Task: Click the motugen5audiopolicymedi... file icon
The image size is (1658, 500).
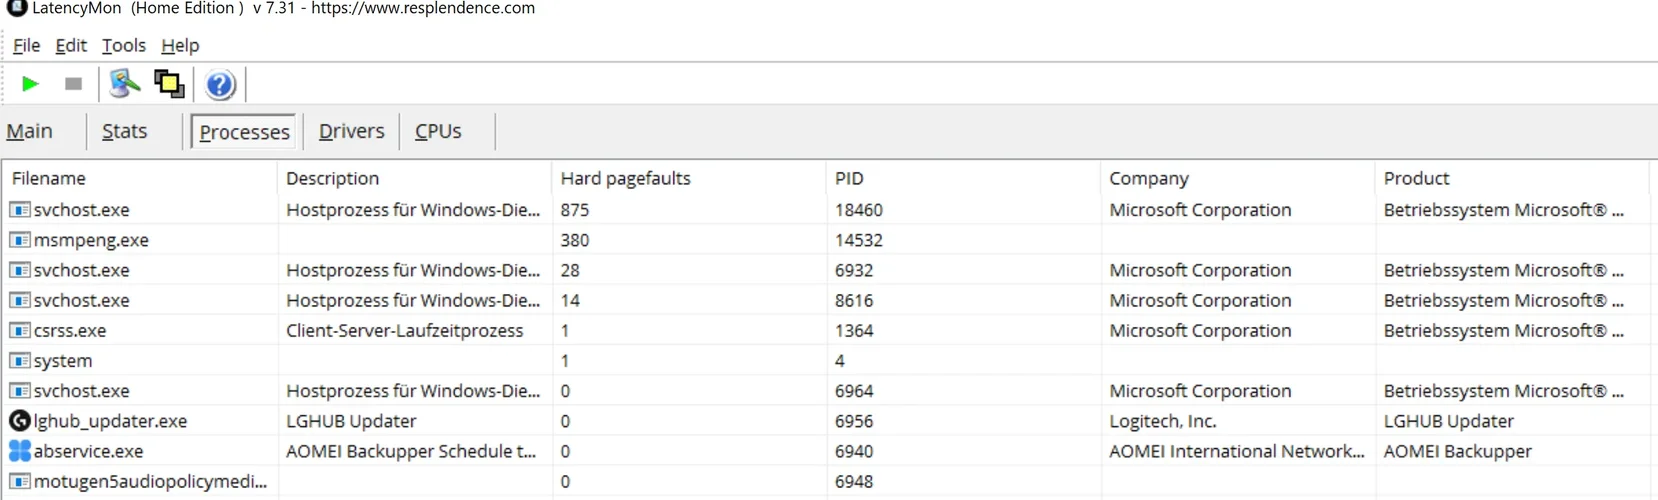Action: [x=20, y=481]
